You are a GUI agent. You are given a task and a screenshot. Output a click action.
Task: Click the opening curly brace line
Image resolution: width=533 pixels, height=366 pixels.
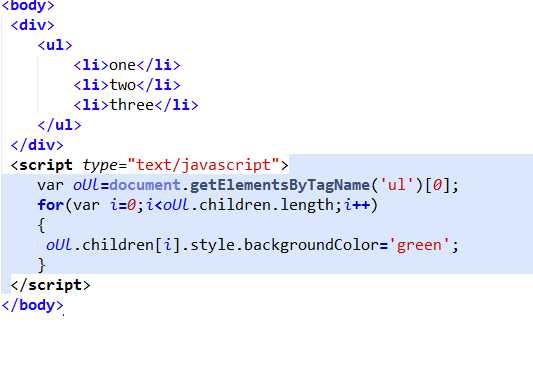tap(41, 225)
